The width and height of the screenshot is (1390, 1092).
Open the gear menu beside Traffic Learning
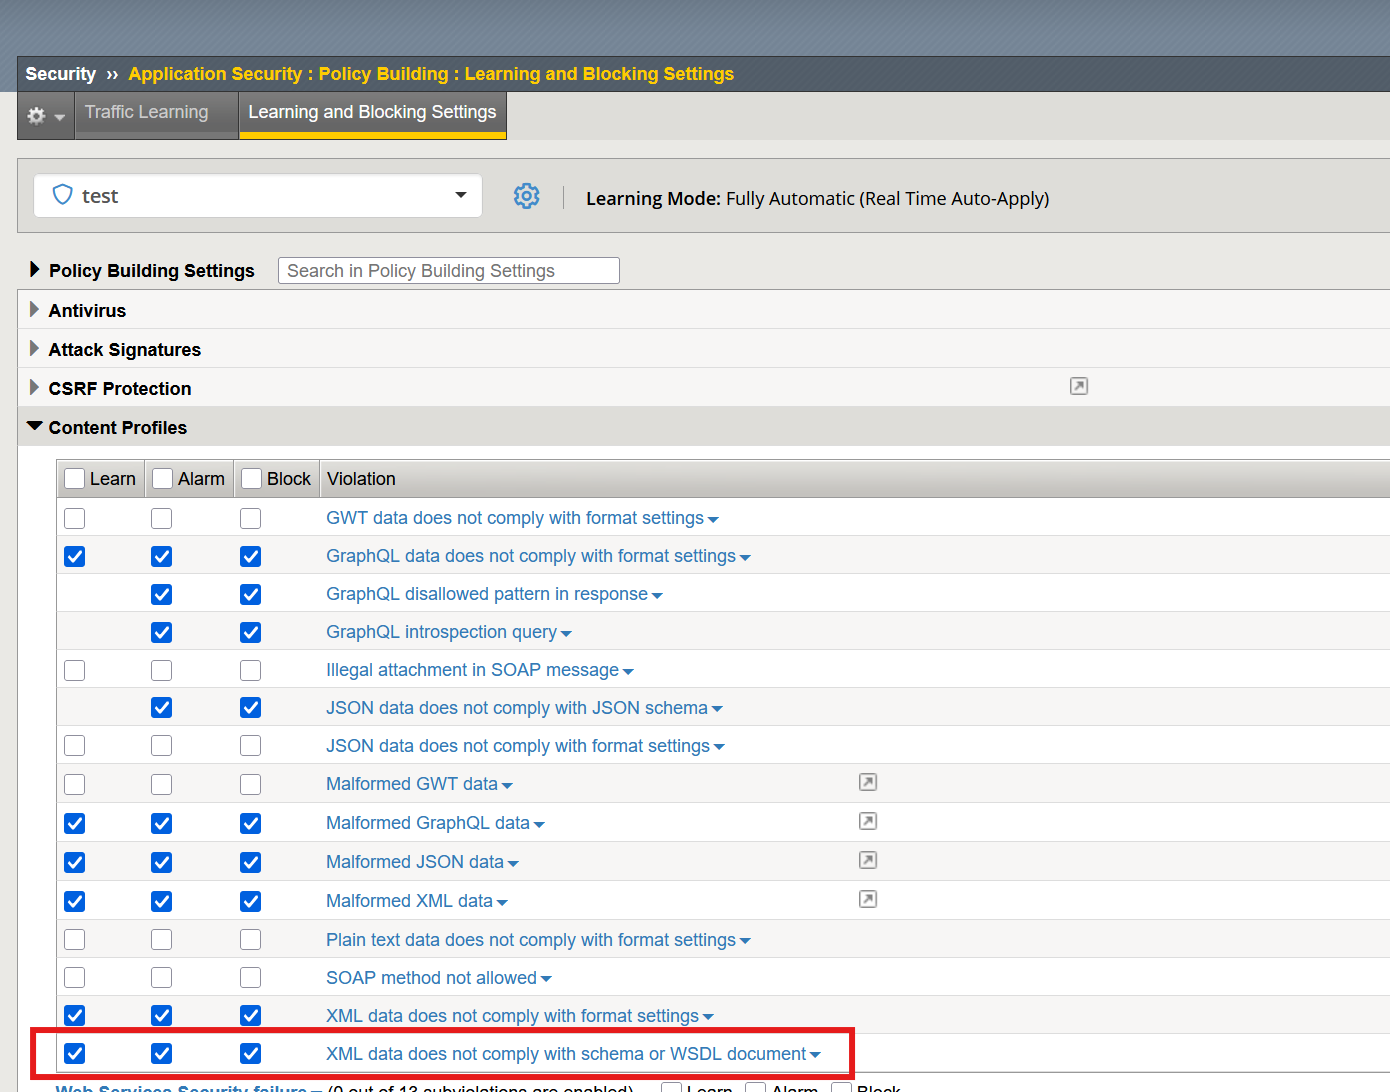(x=45, y=116)
